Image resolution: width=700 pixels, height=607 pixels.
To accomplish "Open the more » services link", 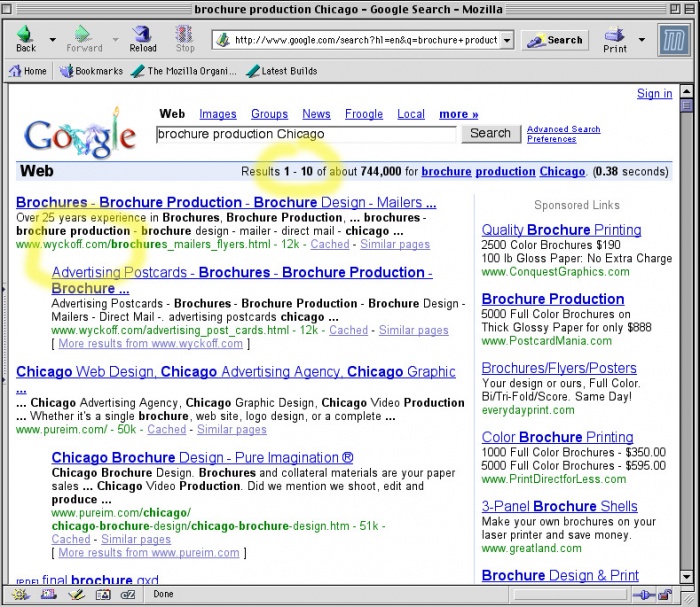I will point(458,114).
